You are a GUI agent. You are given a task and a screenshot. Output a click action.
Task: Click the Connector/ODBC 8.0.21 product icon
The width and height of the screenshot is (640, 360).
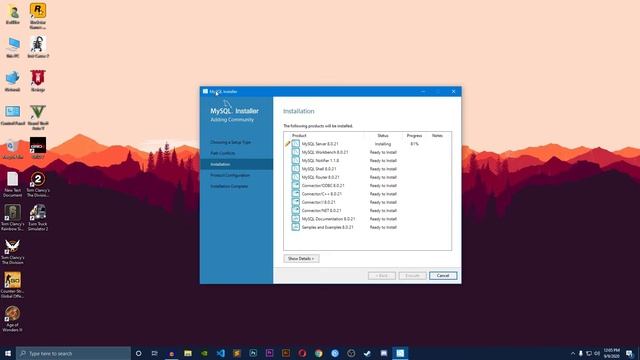296,185
